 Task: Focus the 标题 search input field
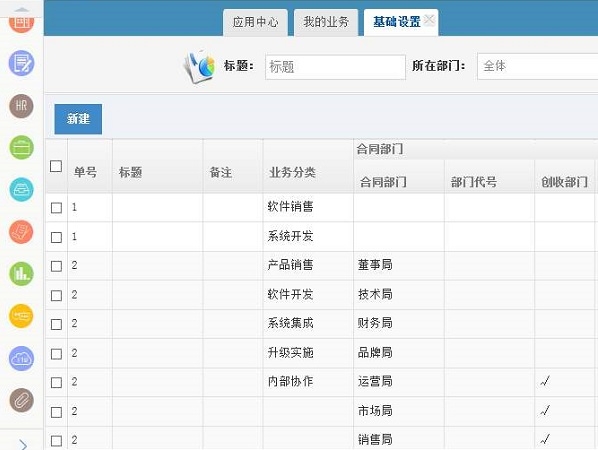(x=335, y=67)
